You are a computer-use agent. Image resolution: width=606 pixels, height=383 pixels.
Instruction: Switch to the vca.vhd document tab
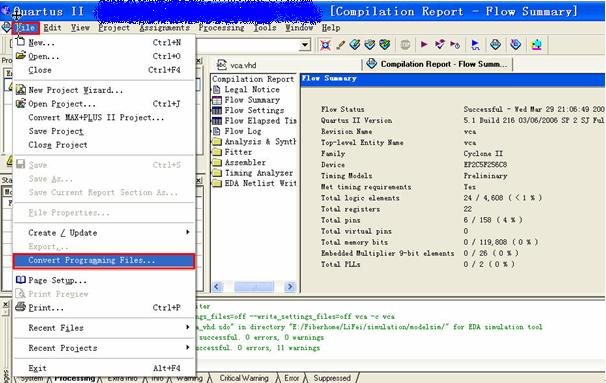(237, 65)
